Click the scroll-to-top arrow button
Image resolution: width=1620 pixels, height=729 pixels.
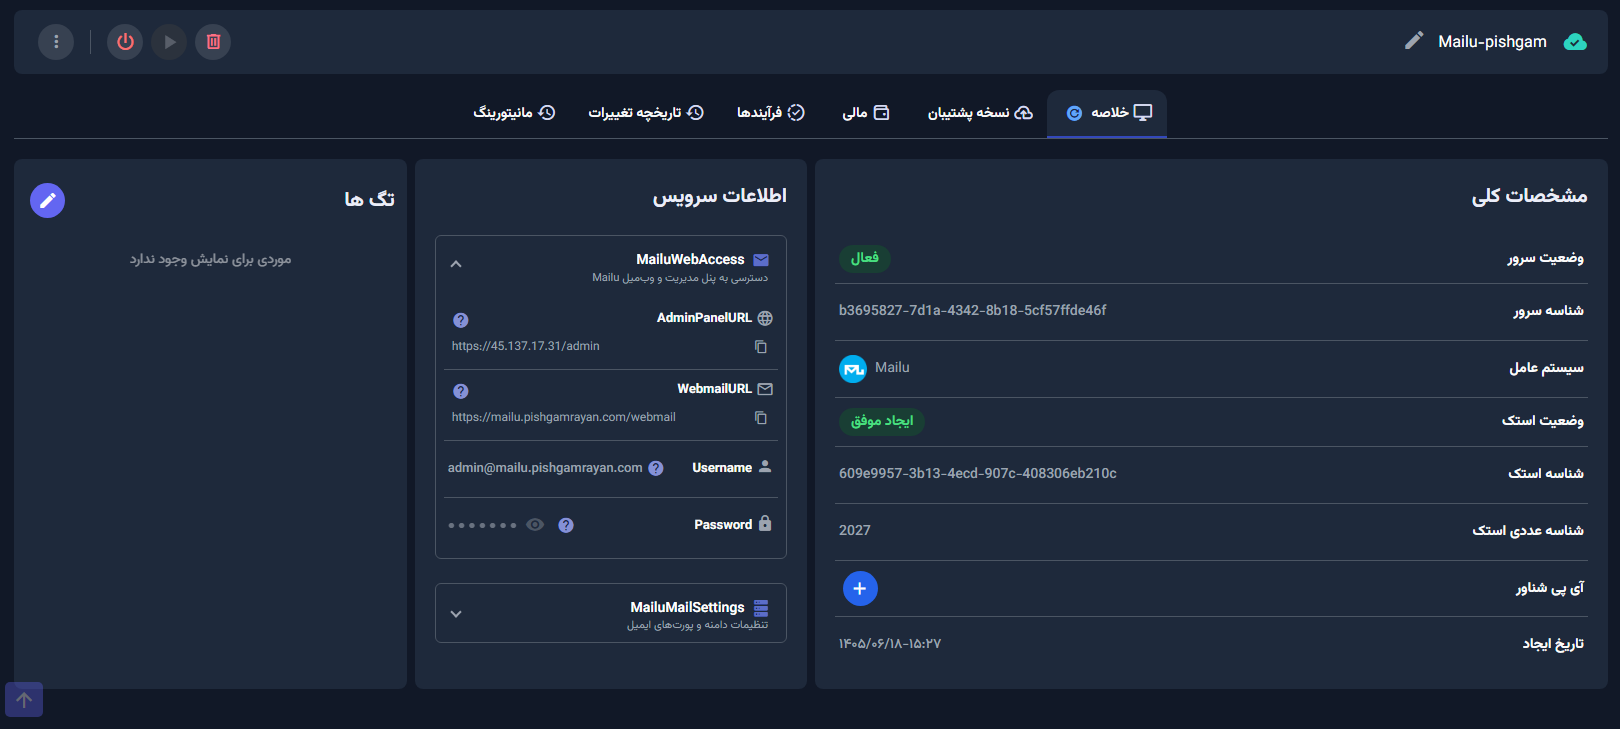point(24,700)
